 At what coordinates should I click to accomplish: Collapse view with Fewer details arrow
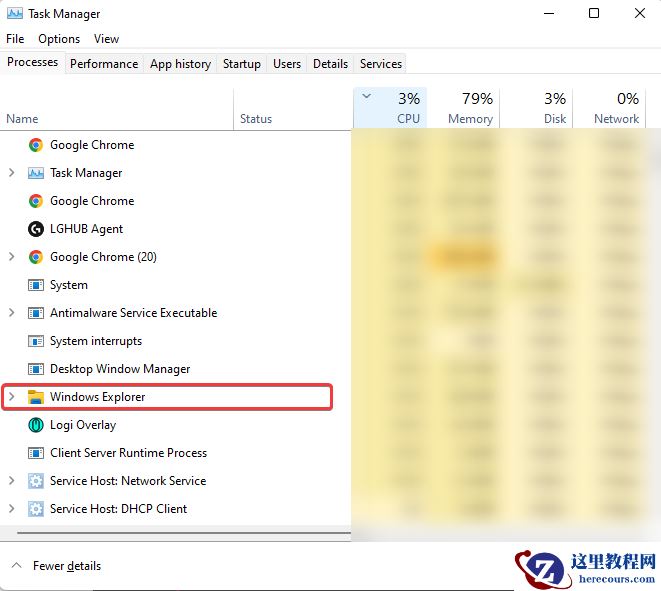tap(16, 565)
